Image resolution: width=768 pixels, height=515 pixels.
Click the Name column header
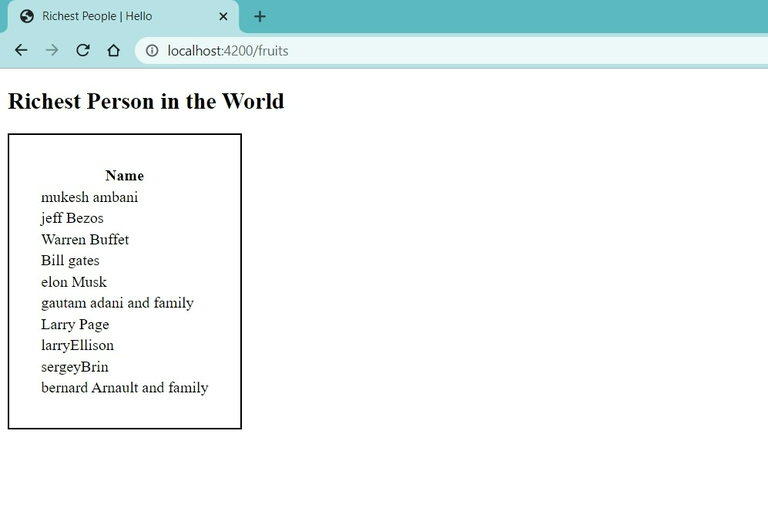coord(124,175)
